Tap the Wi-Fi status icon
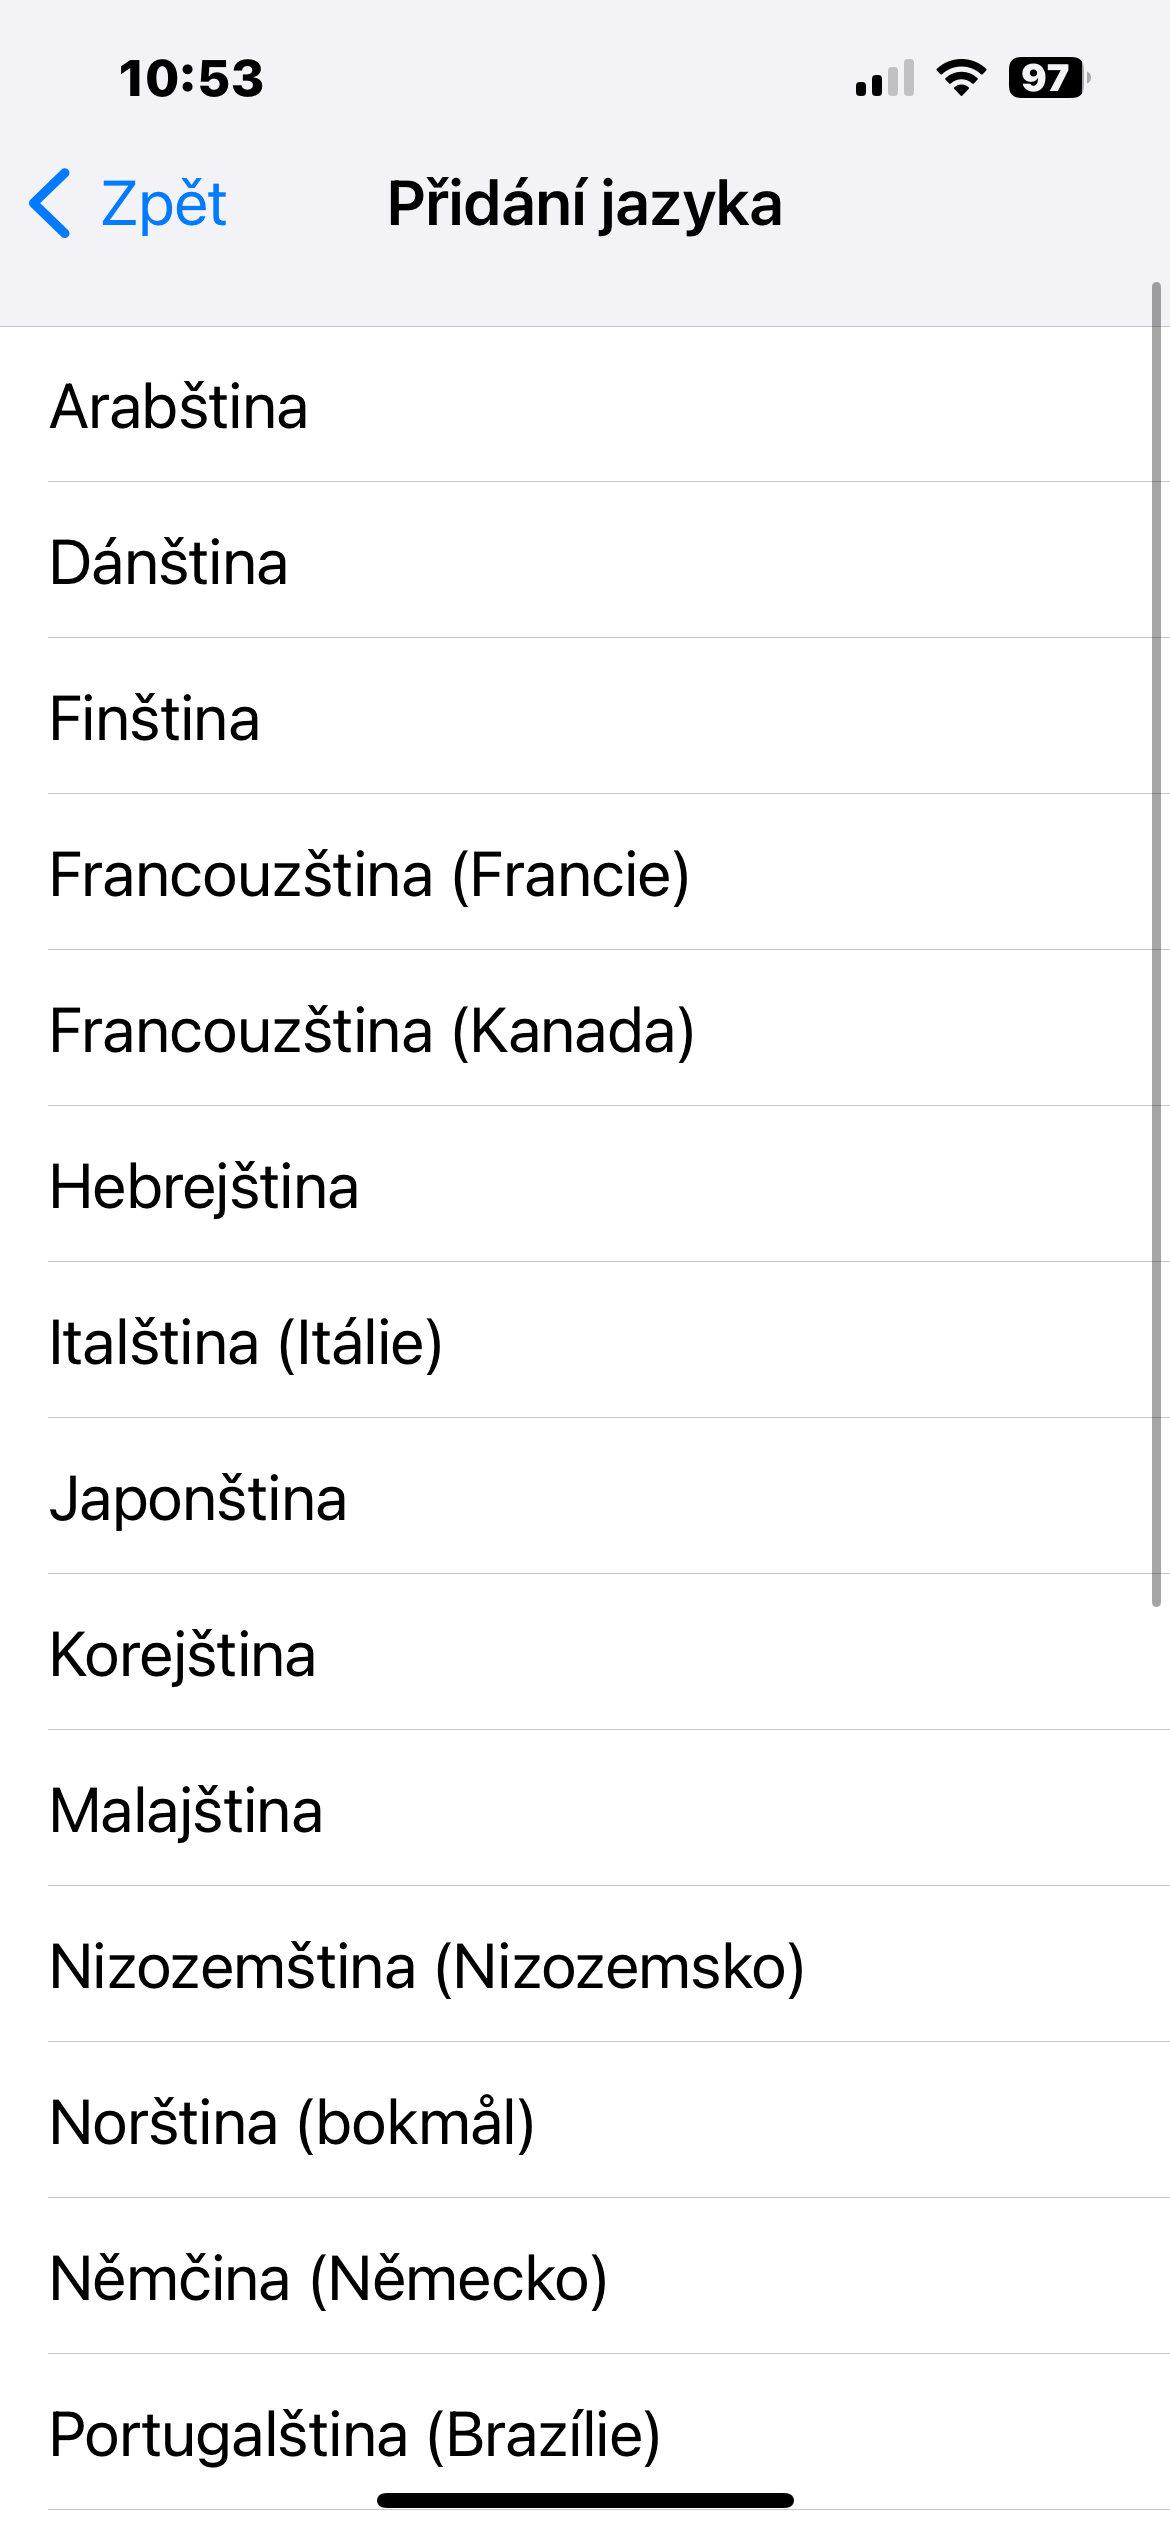 [961, 78]
